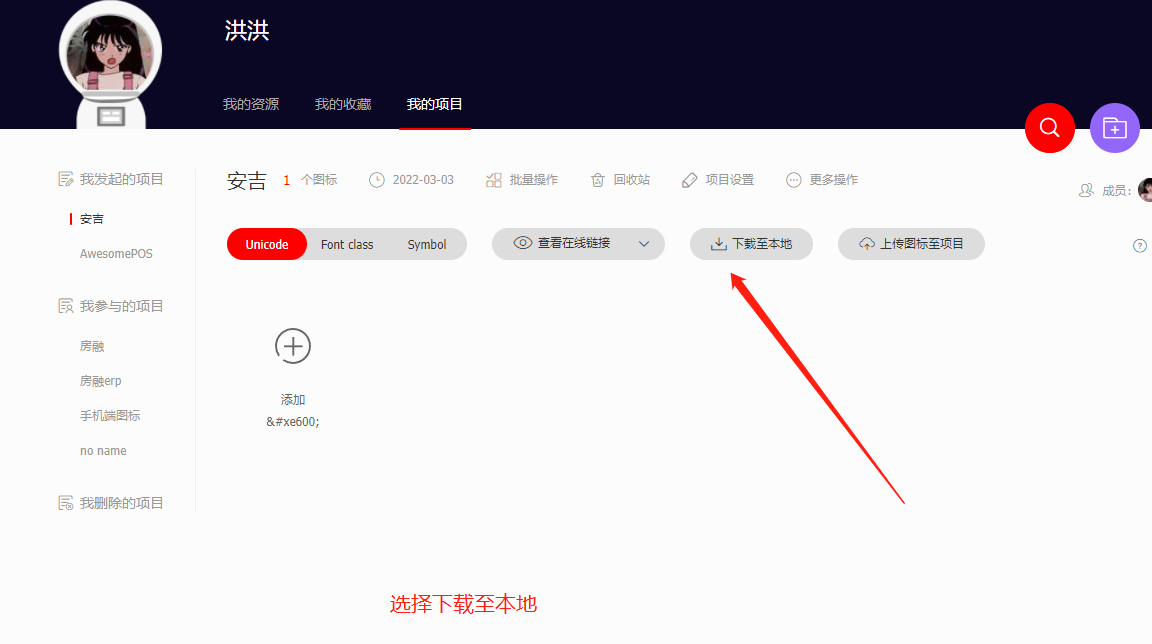
Task: Click 上传图标至项目 upload button
Action: (911, 244)
